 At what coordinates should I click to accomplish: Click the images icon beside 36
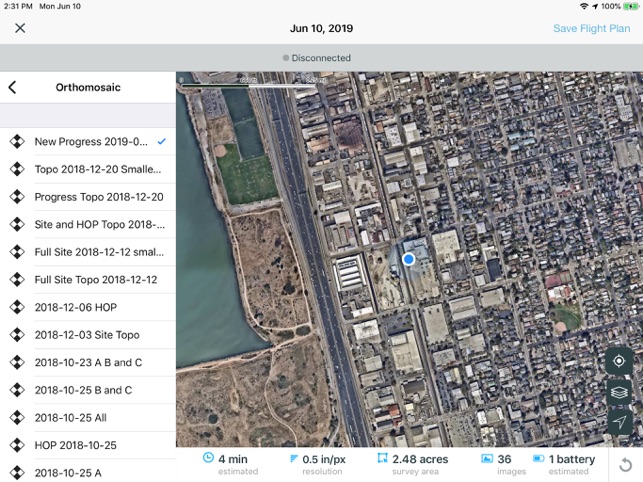click(x=487, y=459)
